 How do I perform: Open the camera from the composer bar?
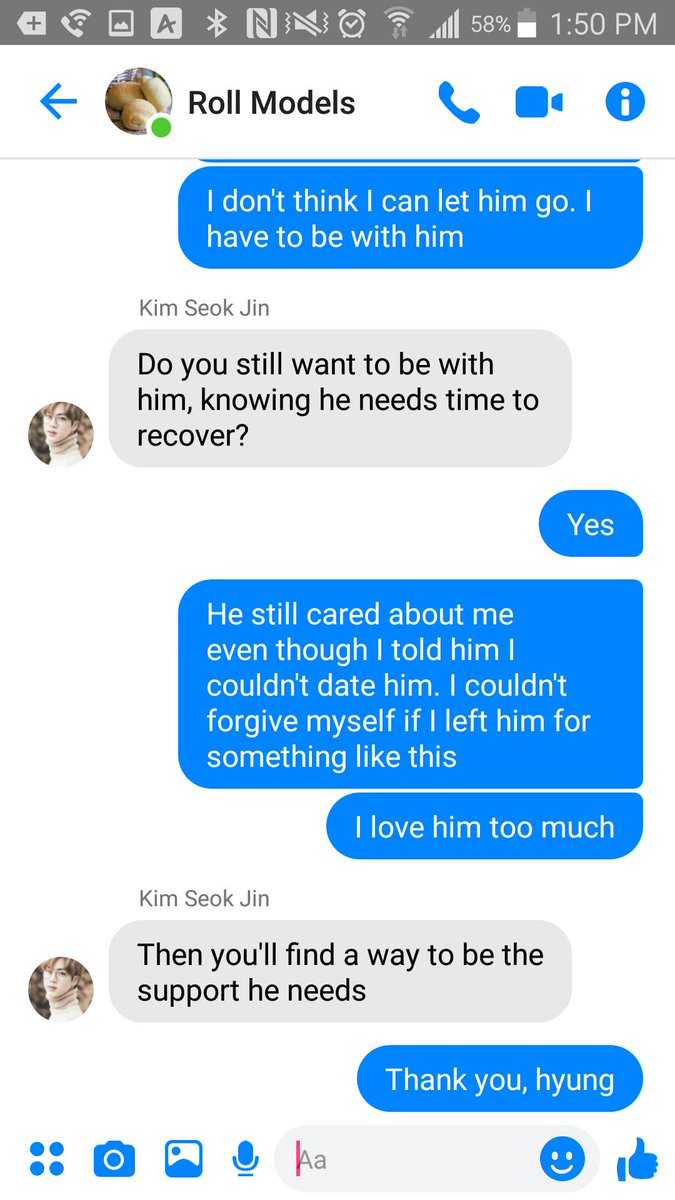coord(114,1159)
